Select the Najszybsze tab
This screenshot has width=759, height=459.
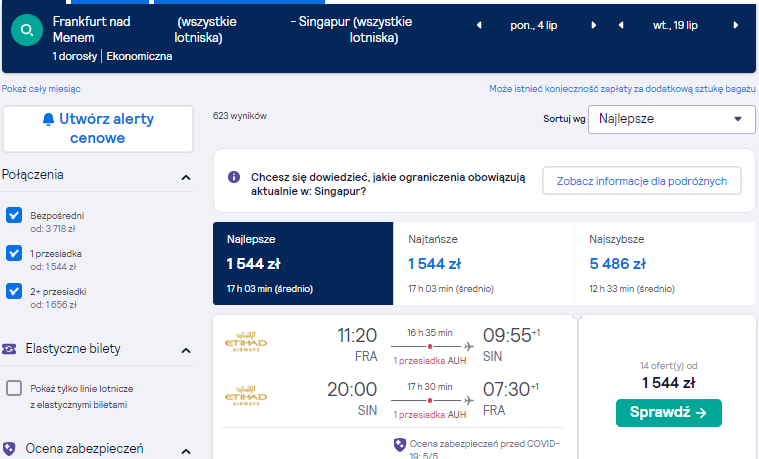665,263
